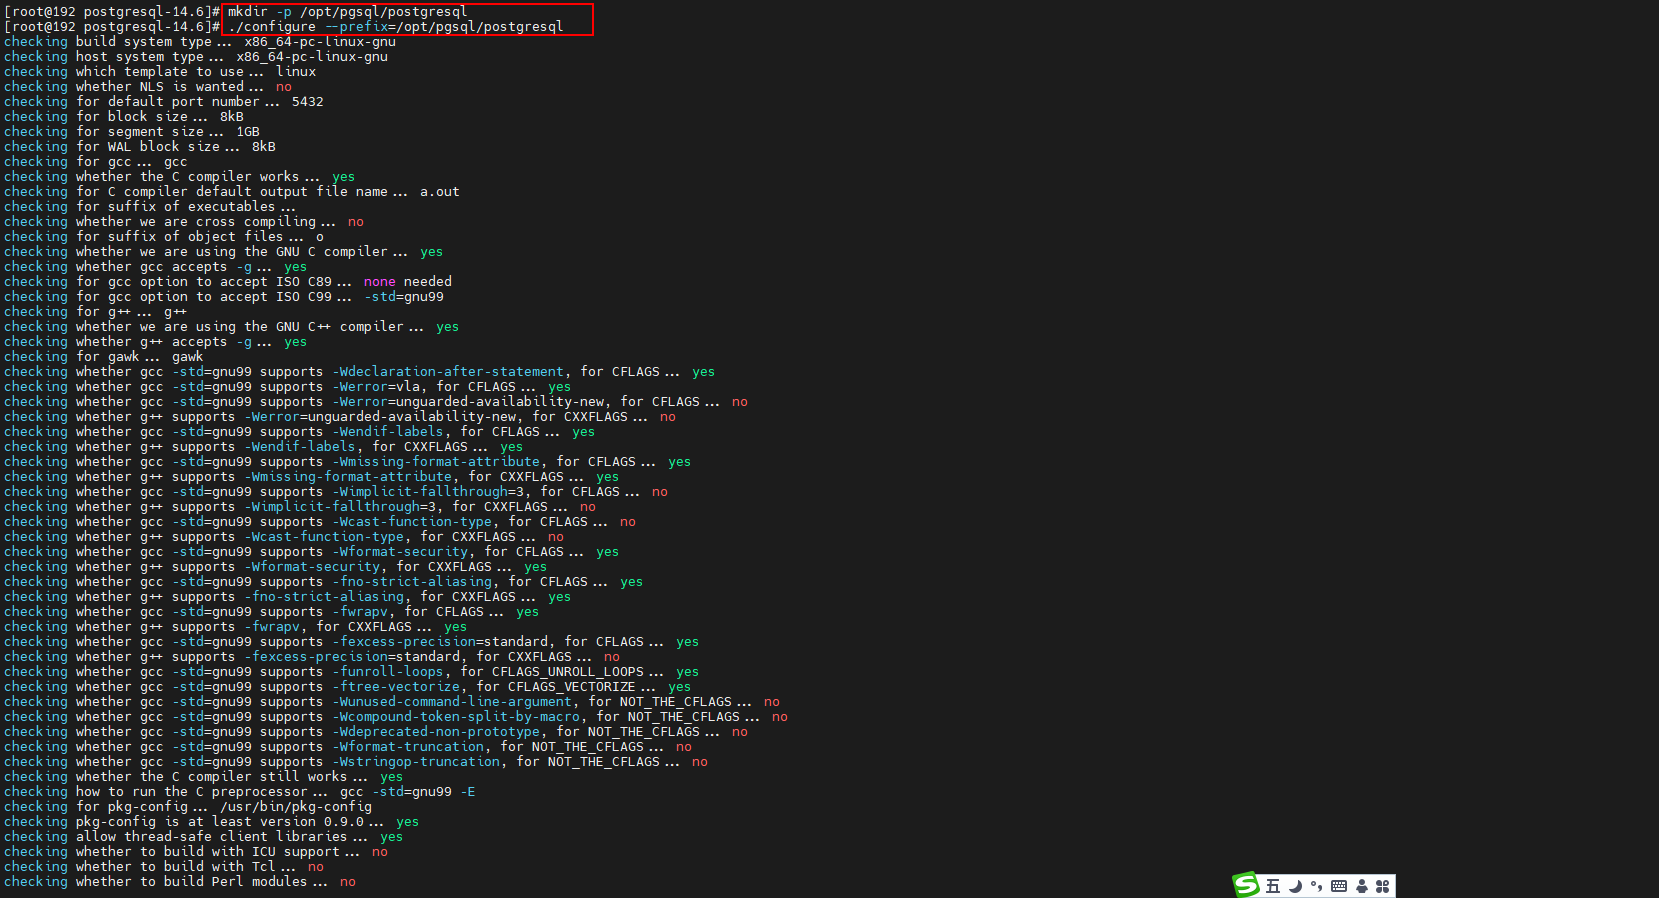Click 'no' after build Perl modules
The image size is (1659, 898).
click(348, 882)
